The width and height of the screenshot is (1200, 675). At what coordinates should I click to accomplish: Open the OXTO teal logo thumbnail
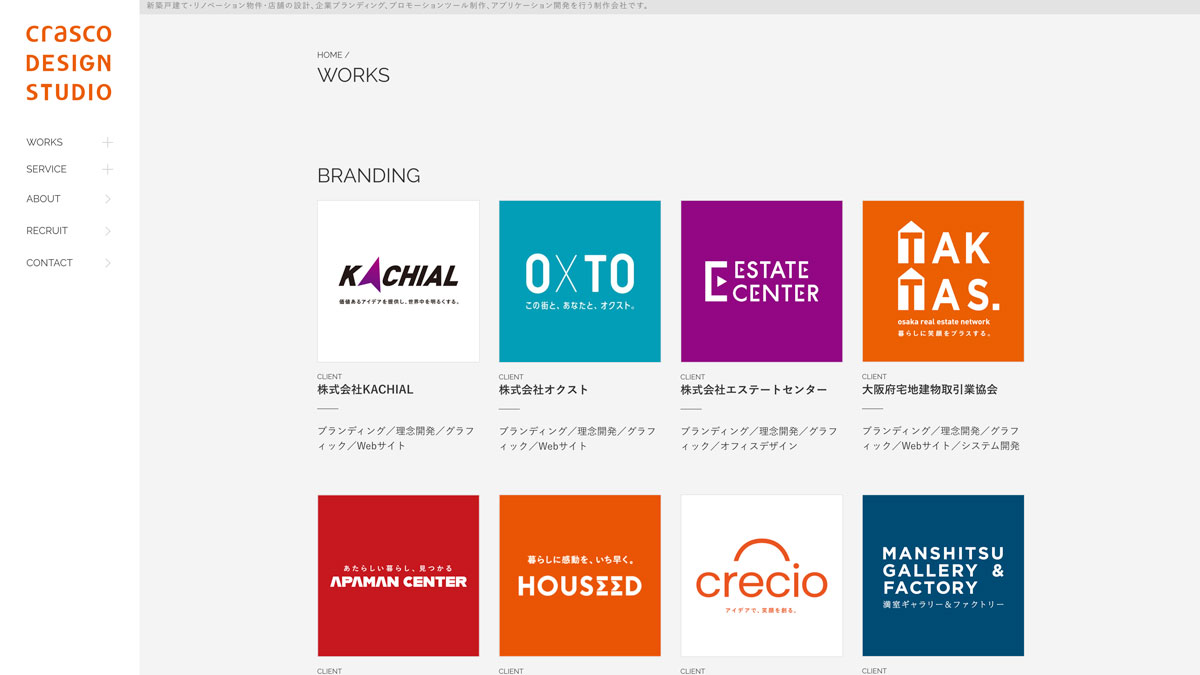tap(580, 281)
